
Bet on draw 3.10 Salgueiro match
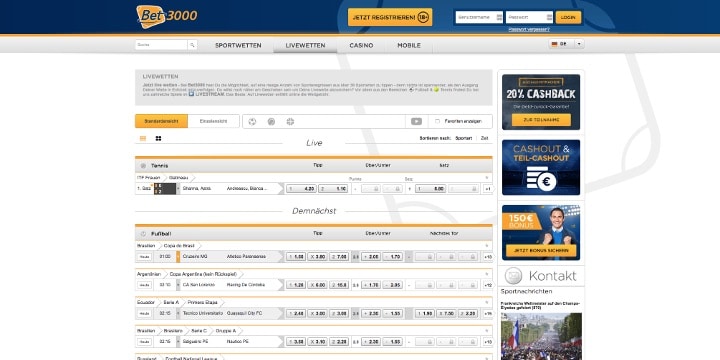(318, 342)
